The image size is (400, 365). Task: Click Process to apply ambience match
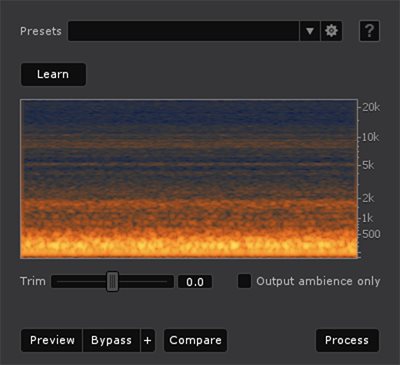click(347, 340)
